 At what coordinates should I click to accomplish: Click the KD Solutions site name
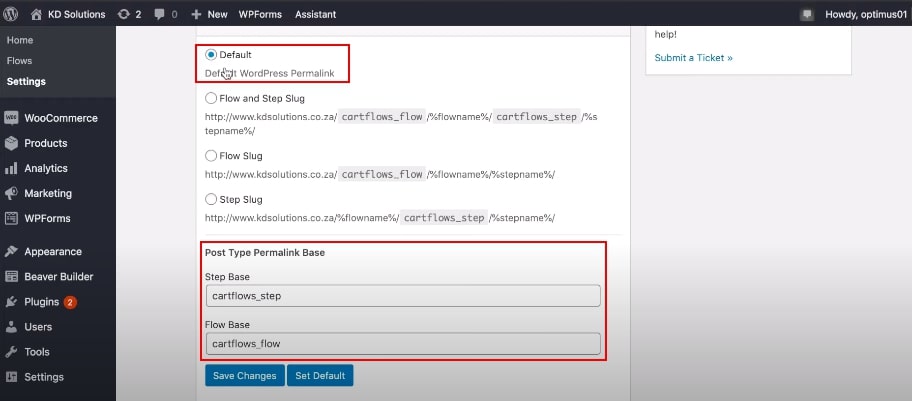coord(76,14)
